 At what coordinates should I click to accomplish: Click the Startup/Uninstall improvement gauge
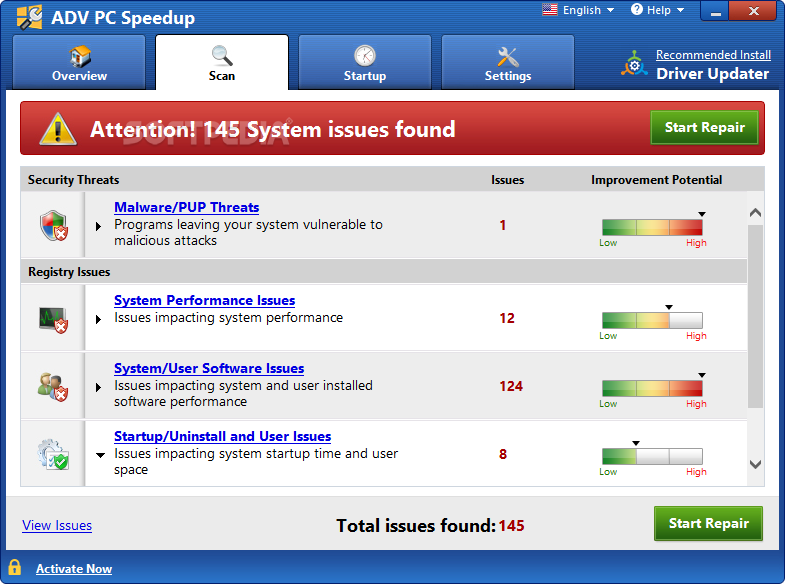coord(652,456)
